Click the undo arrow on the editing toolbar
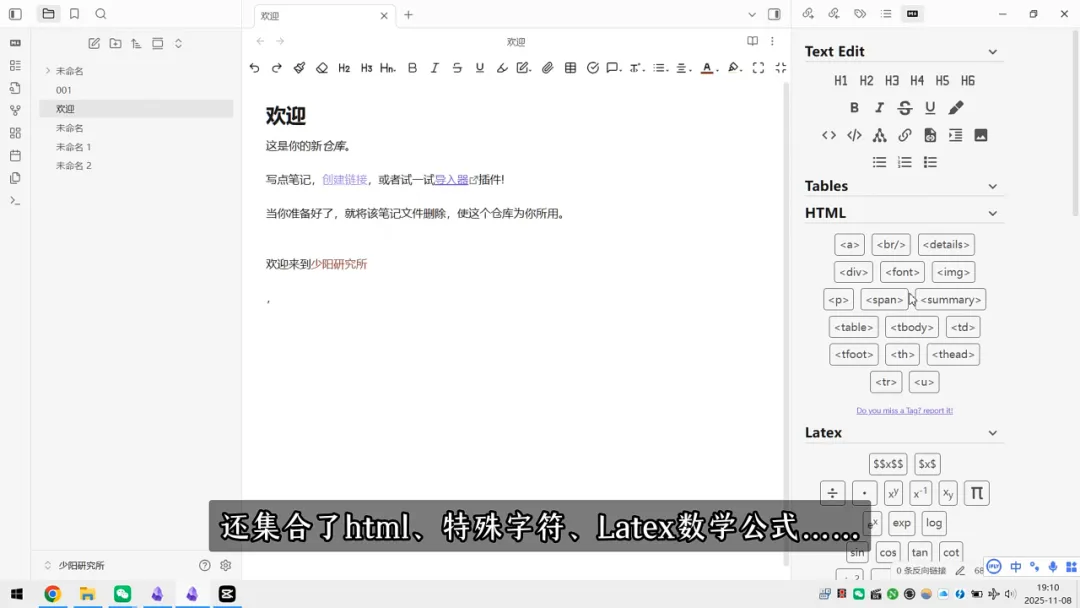This screenshot has width=1080, height=608. coord(254,67)
